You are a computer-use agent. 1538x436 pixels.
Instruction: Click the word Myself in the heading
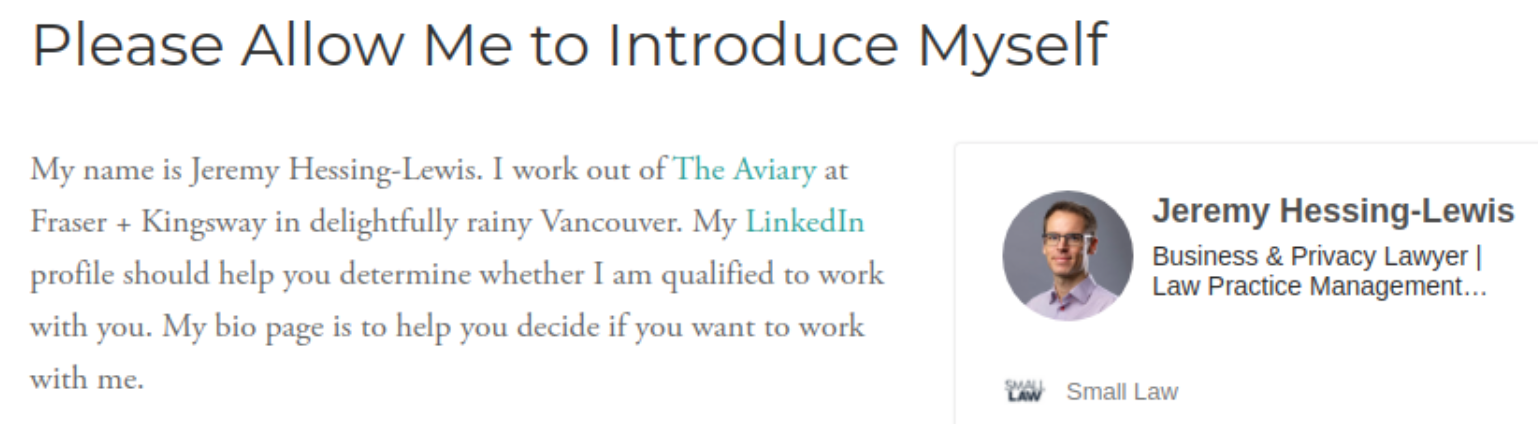(1012, 46)
